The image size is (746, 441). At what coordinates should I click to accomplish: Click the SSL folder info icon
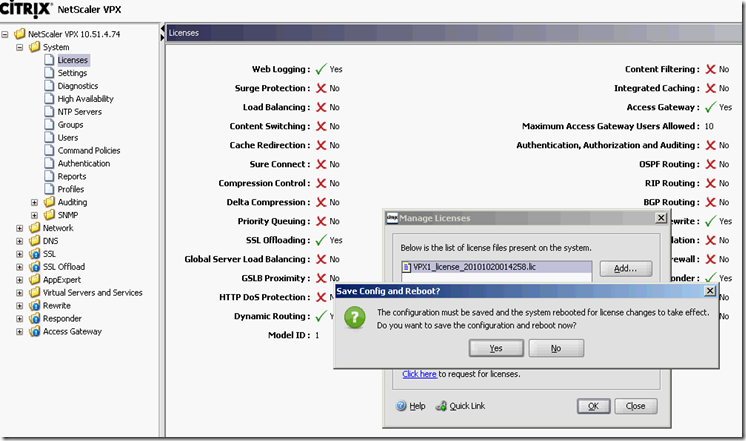(x=34, y=254)
